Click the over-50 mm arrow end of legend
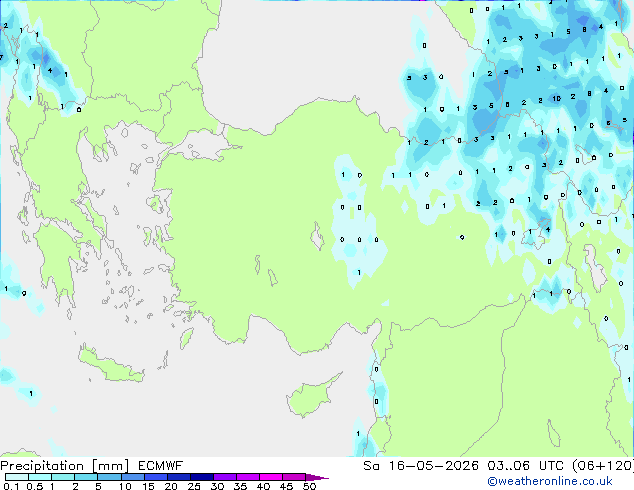 tap(317, 477)
